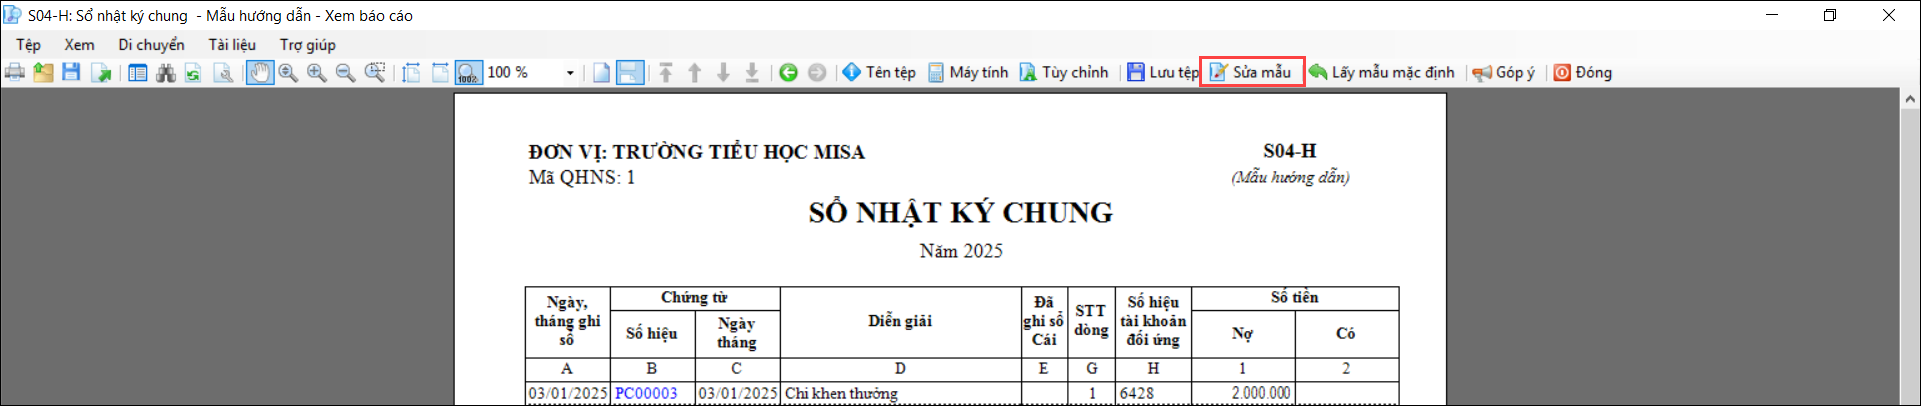Click the Print icon in the toolbar
Screen dimensions: 1921x406
coord(15,72)
